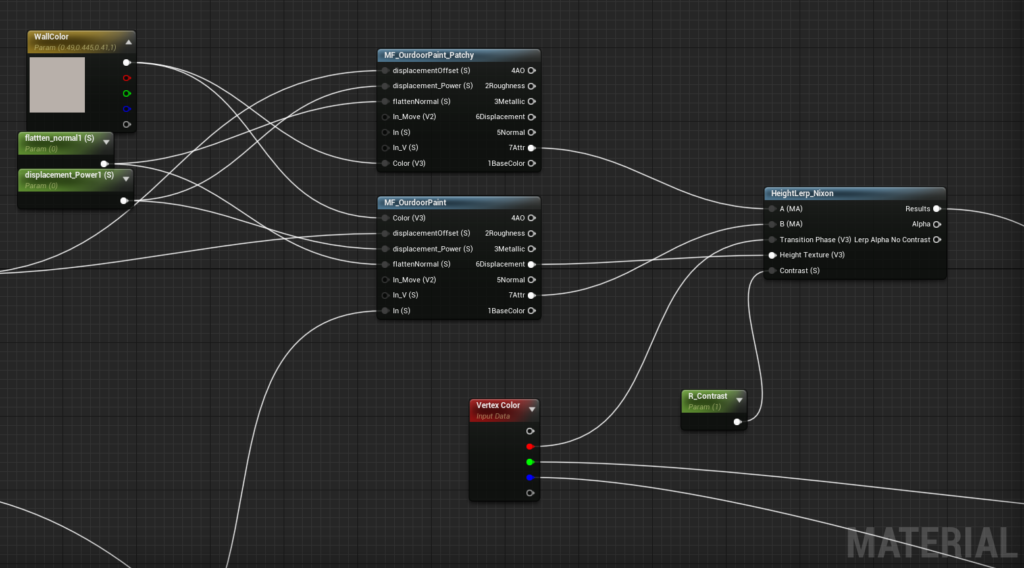
Task: Click the 6Displacement output pin on MF_OurdoorPaint
Action: [x=531, y=264]
